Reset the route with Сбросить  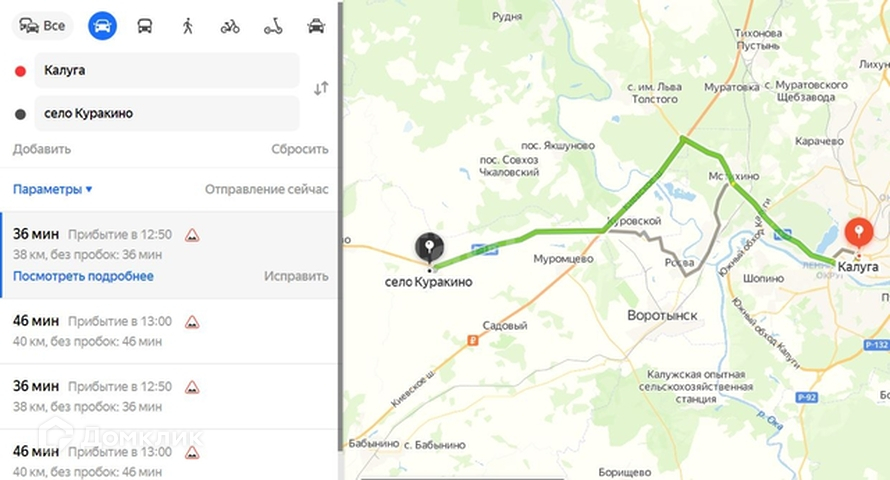300,149
